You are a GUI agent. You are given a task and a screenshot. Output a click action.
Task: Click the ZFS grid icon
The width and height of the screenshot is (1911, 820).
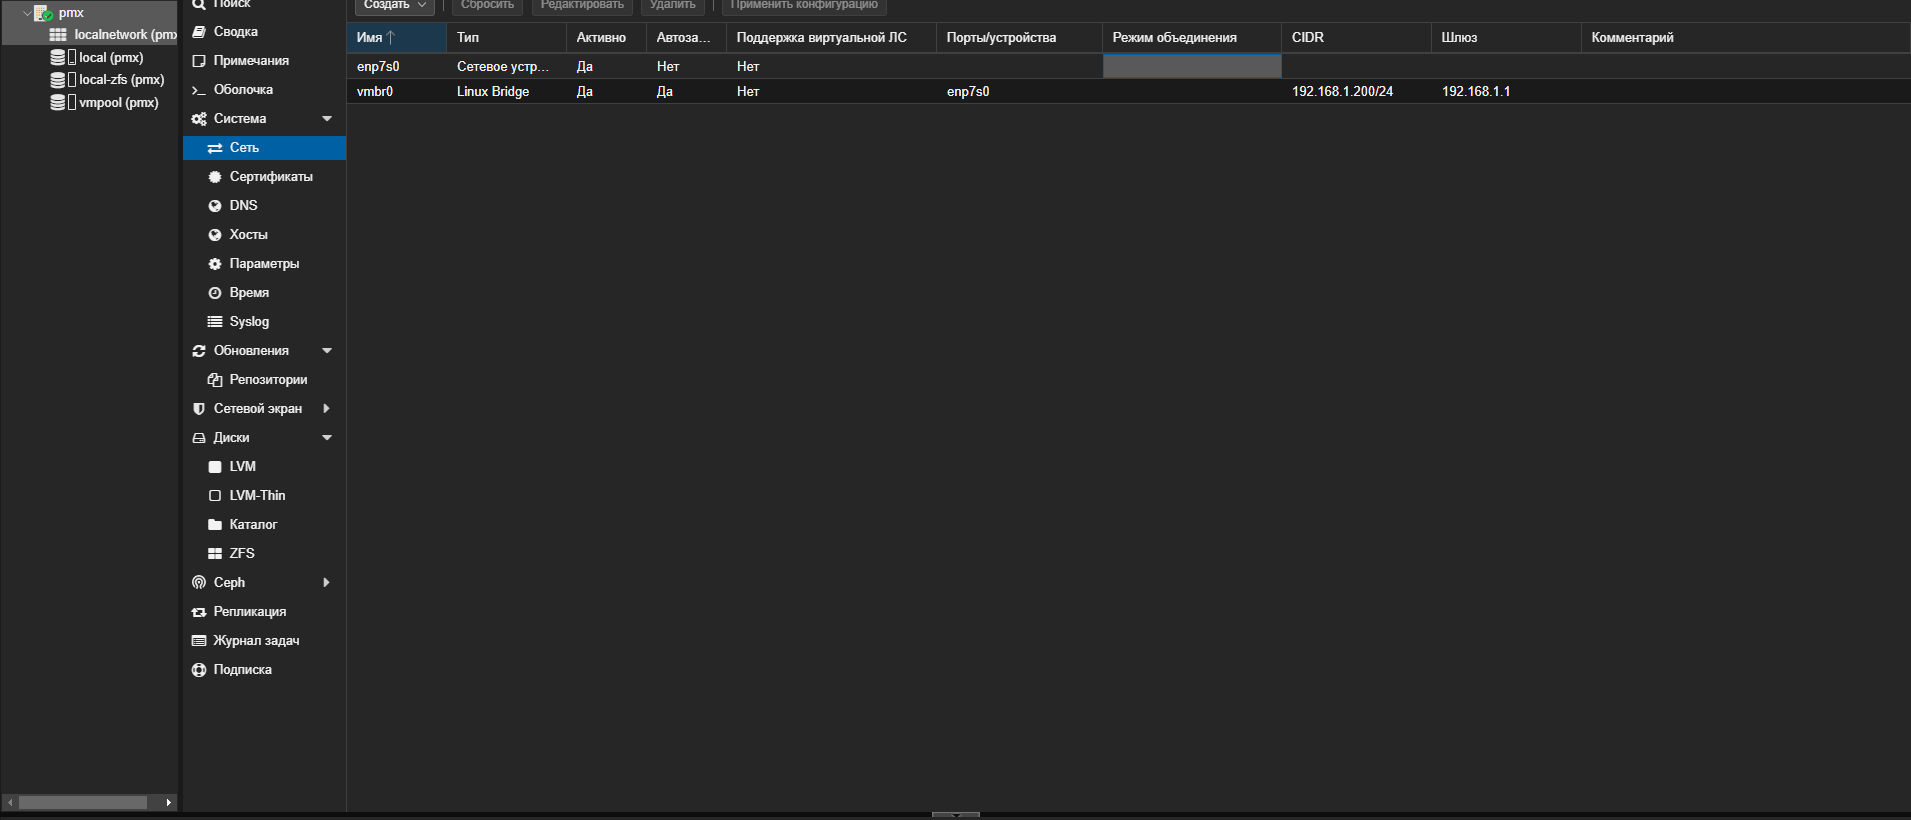[x=215, y=554]
